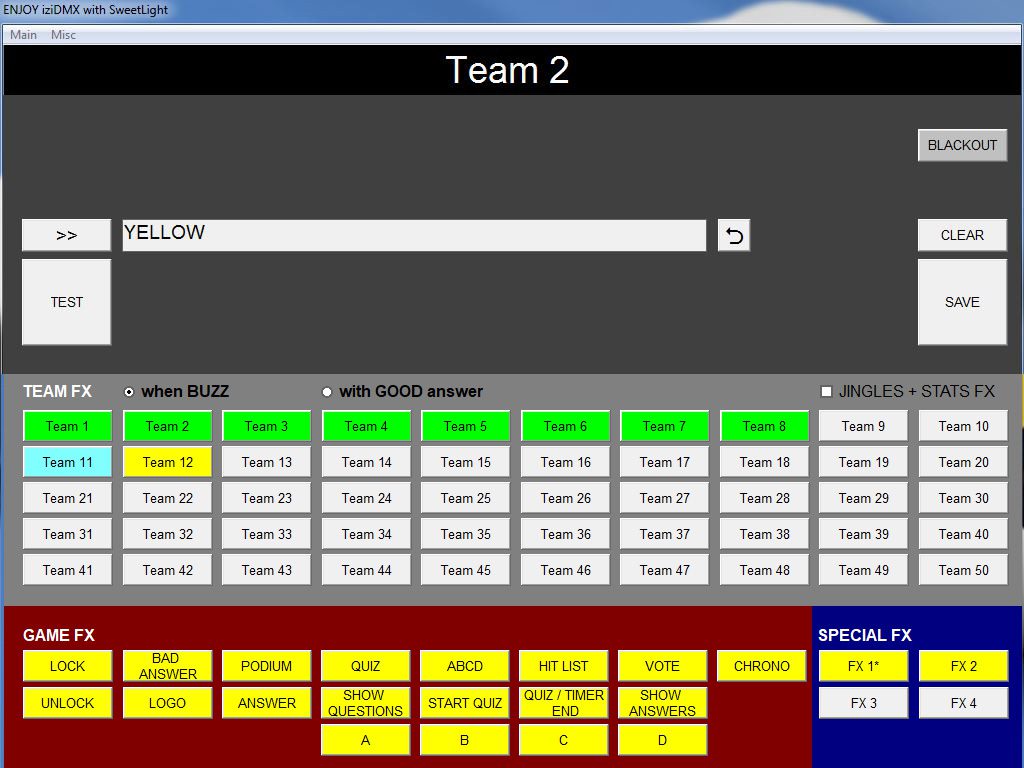Image resolution: width=1024 pixels, height=768 pixels.
Task: Choose the Team 5 button
Action: 465,426
